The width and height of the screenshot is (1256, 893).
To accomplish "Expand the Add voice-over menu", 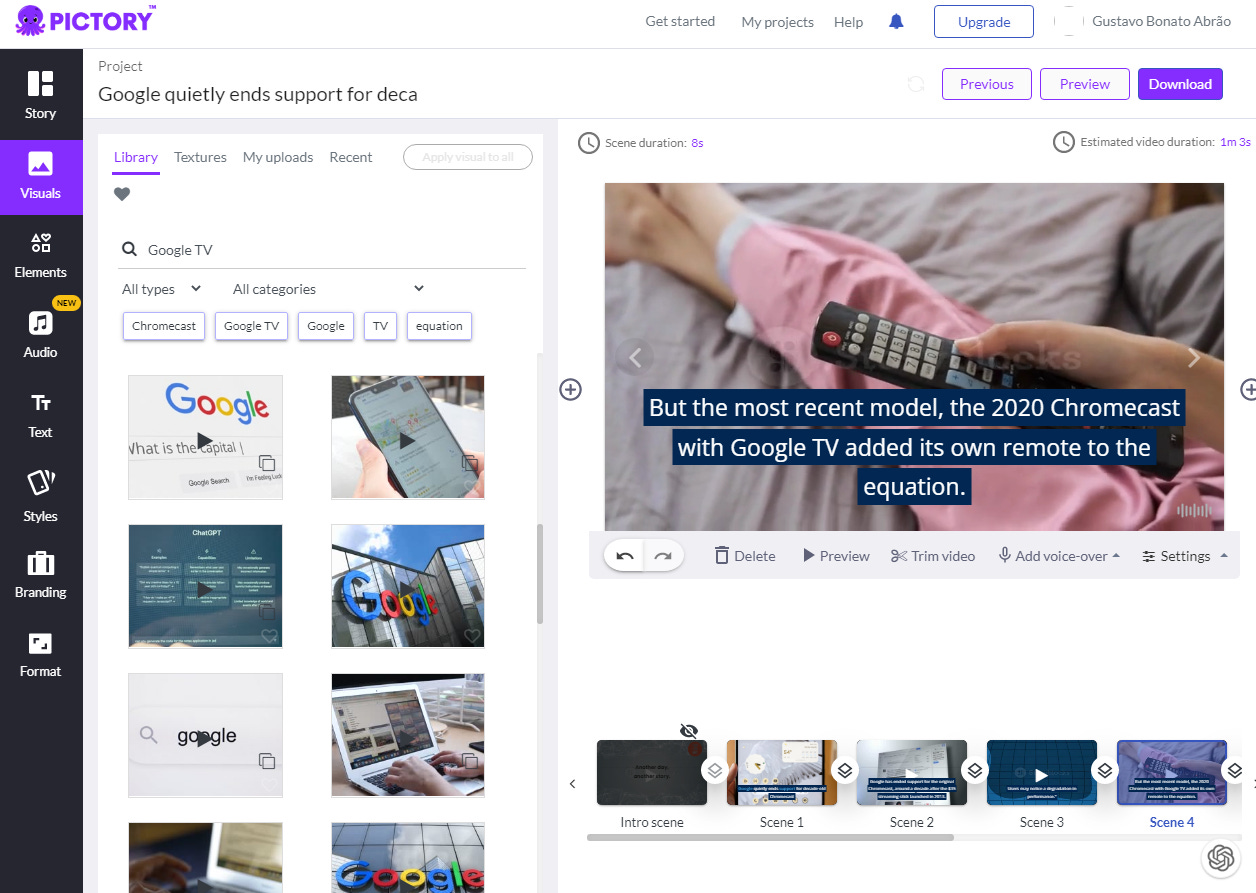I will click(x=1059, y=556).
